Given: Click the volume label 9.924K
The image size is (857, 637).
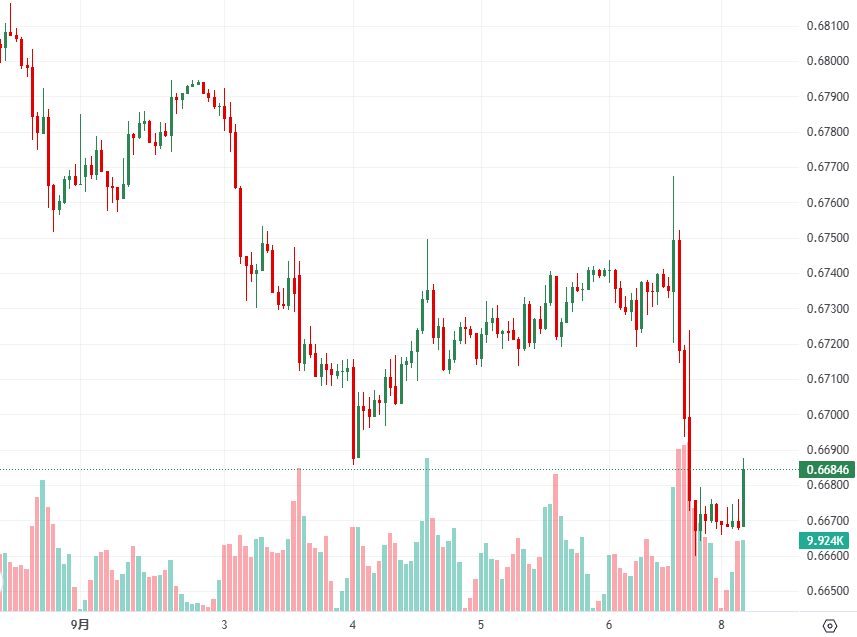Looking at the screenshot, I should pyautogui.click(x=826, y=541).
